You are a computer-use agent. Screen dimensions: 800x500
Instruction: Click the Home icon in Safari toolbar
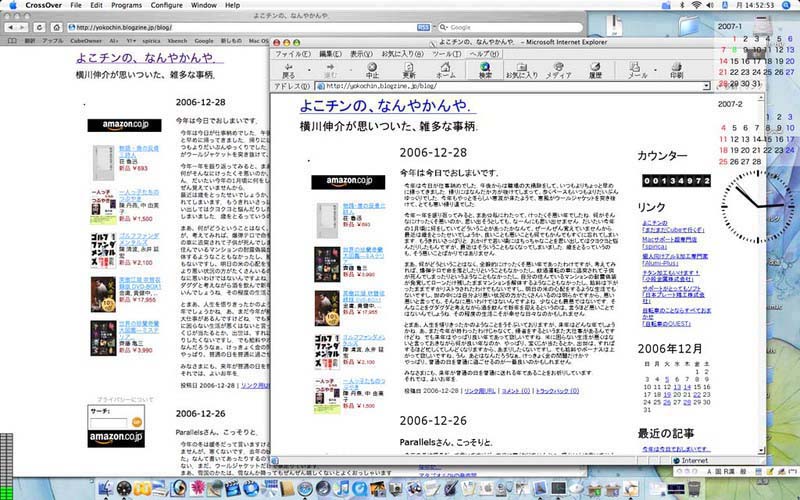[56, 28]
